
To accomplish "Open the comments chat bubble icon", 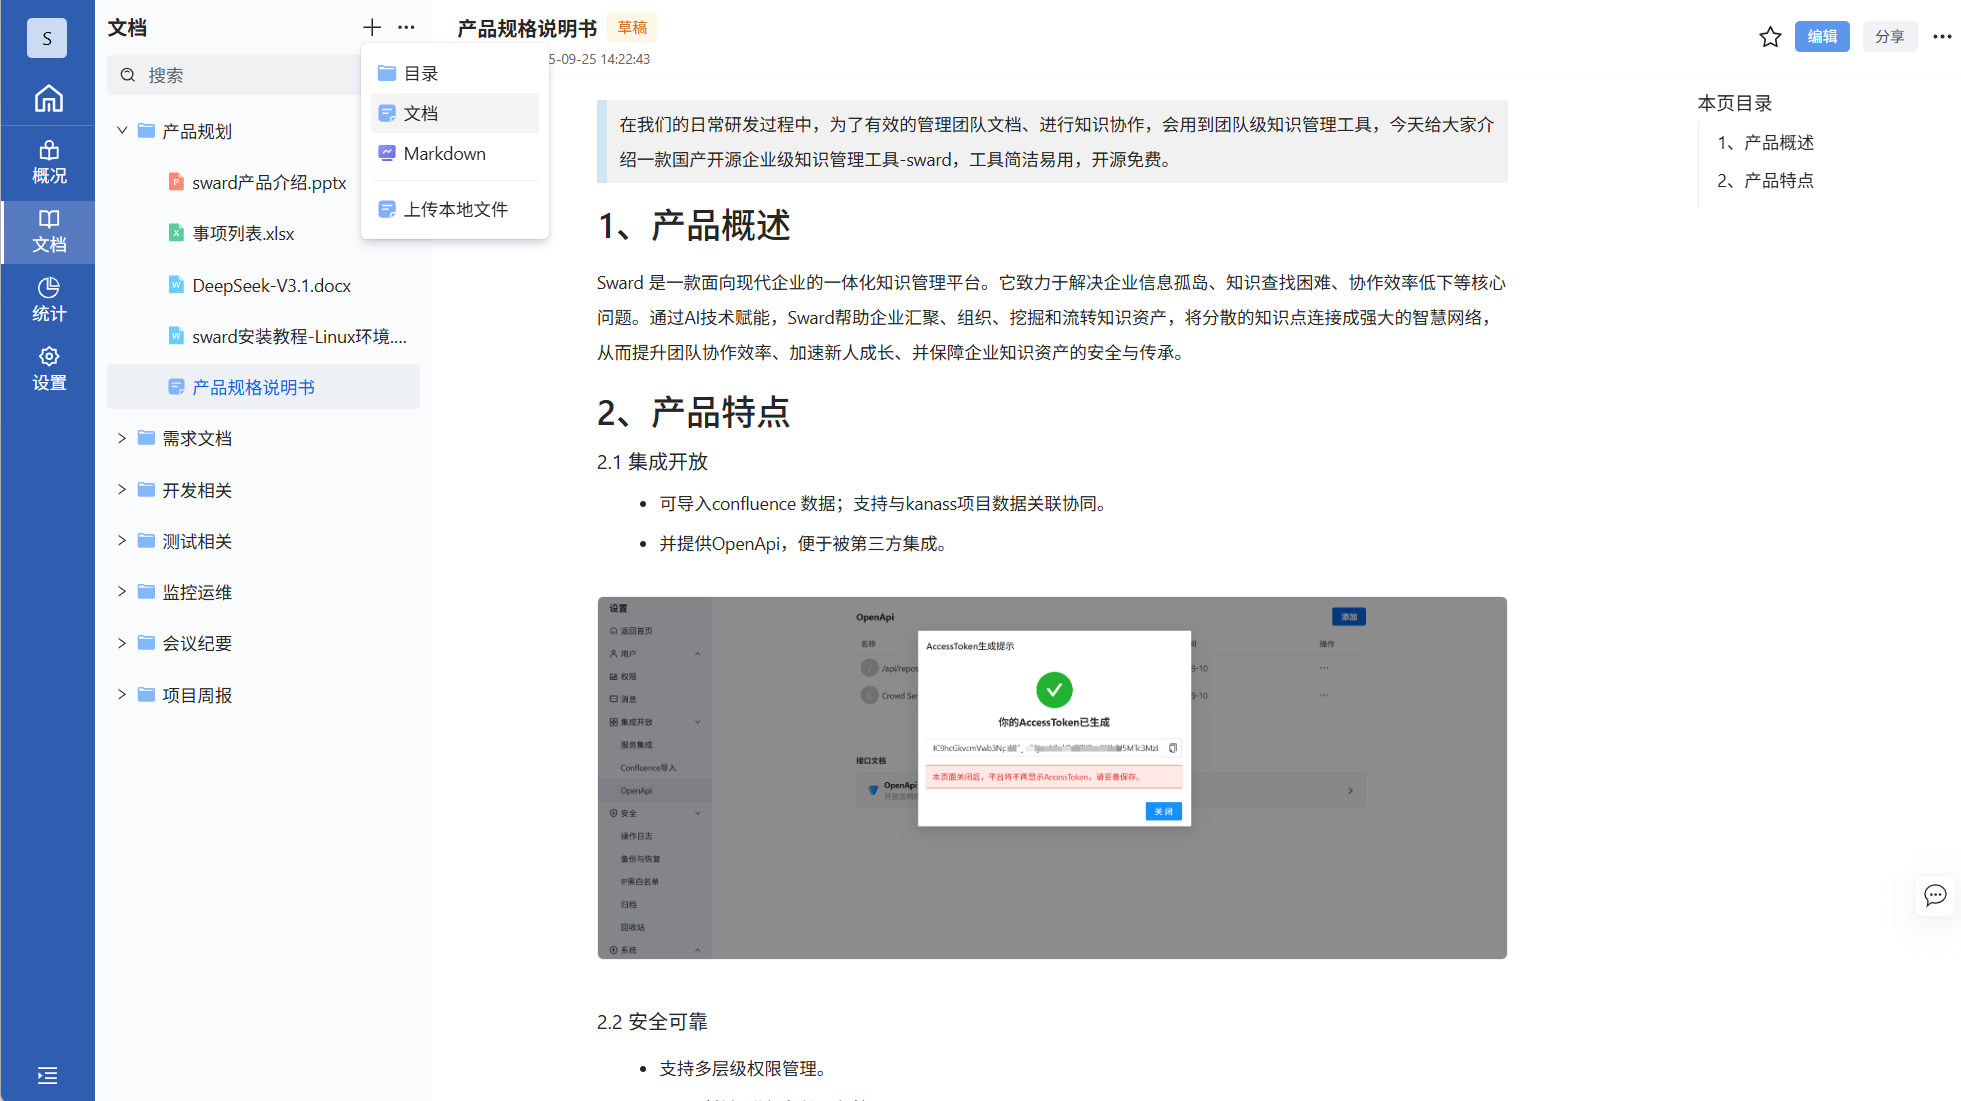I will click(x=1935, y=895).
